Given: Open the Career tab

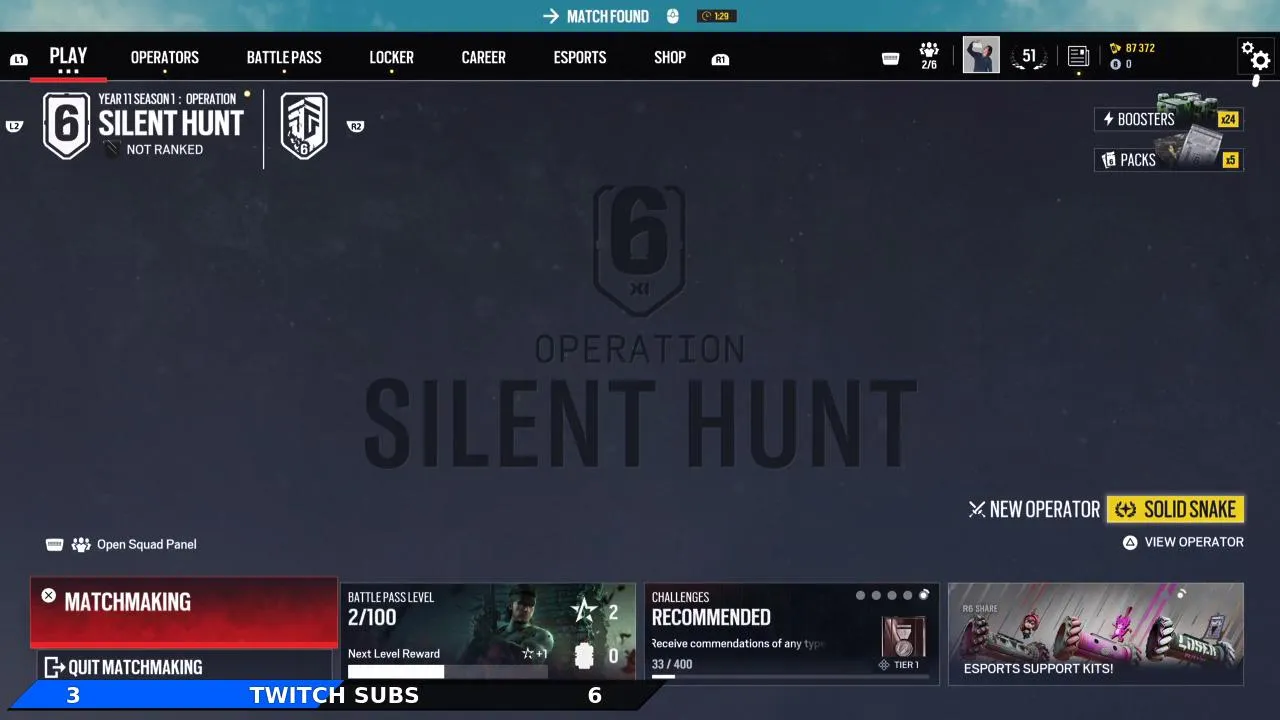Looking at the screenshot, I should (x=483, y=58).
